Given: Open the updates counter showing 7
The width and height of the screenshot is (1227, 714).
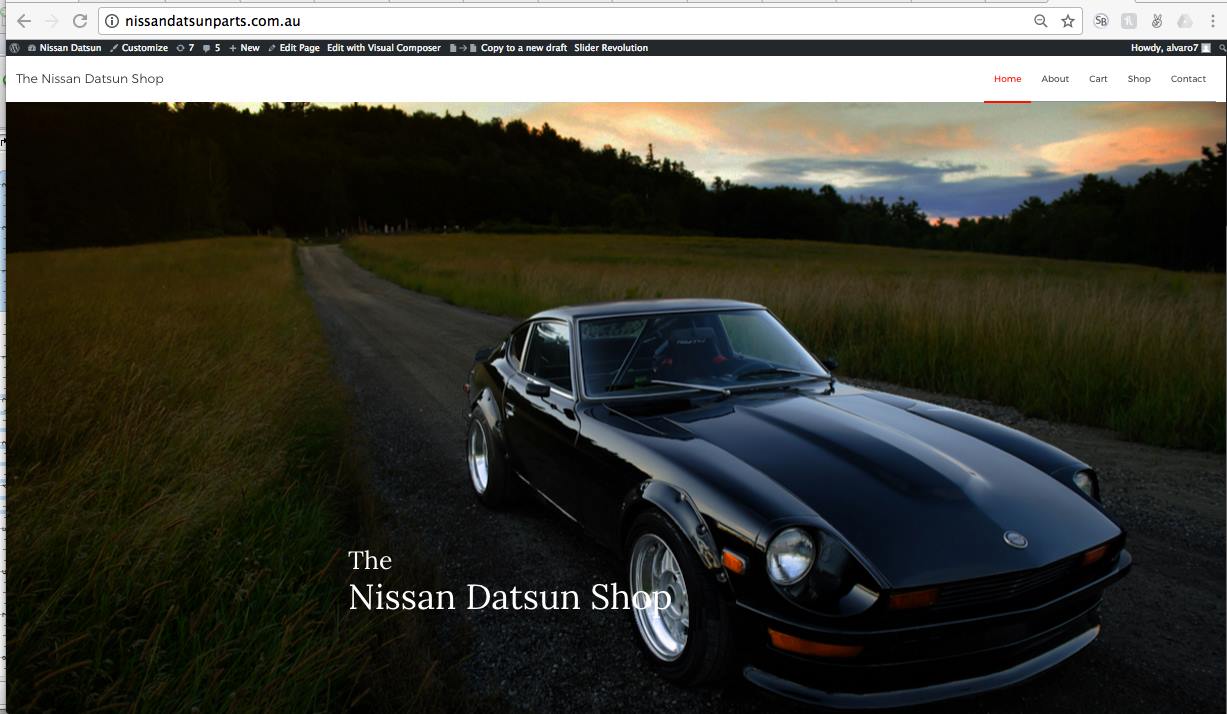Looking at the screenshot, I should point(185,48).
